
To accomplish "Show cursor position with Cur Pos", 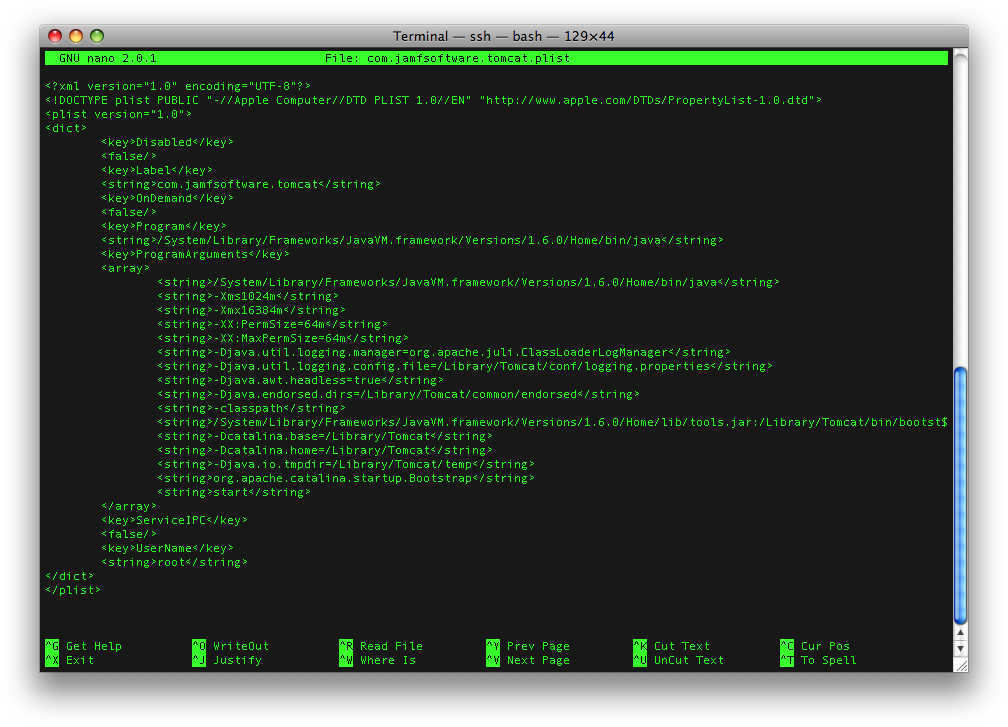I will point(822,646).
